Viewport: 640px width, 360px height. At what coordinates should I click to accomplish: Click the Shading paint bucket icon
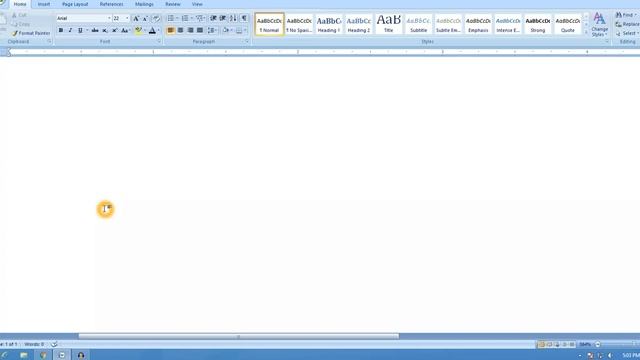[226, 30]
